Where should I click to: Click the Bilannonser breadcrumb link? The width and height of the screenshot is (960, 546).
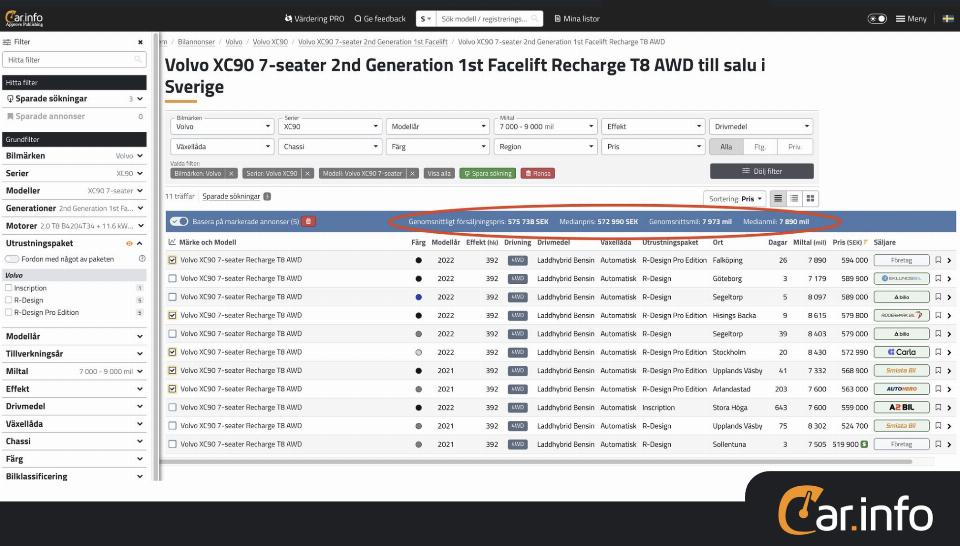[196, 42]
